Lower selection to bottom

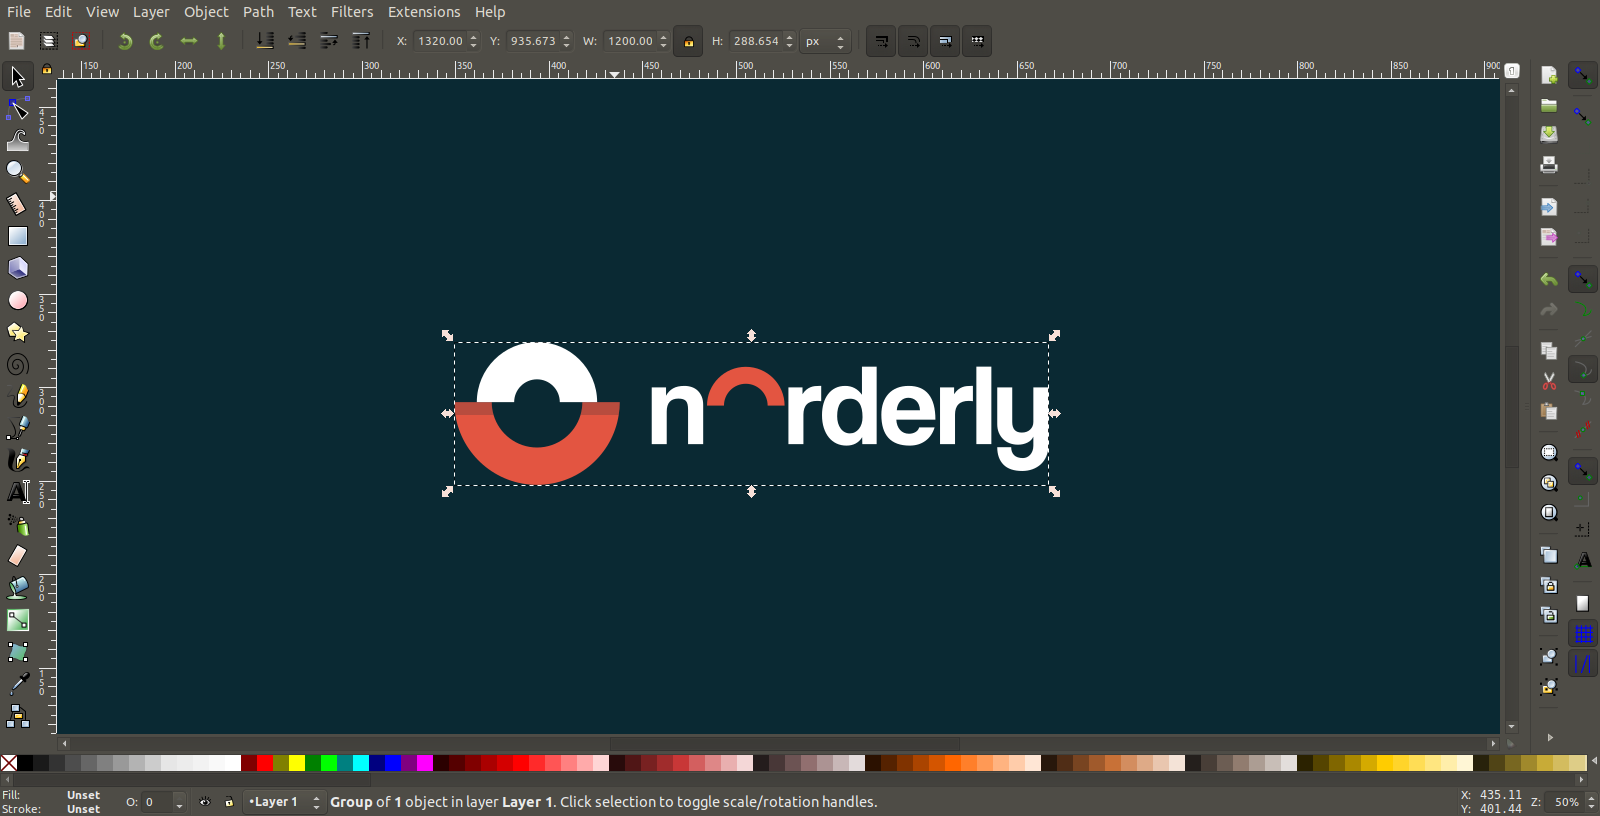[265, 41]
